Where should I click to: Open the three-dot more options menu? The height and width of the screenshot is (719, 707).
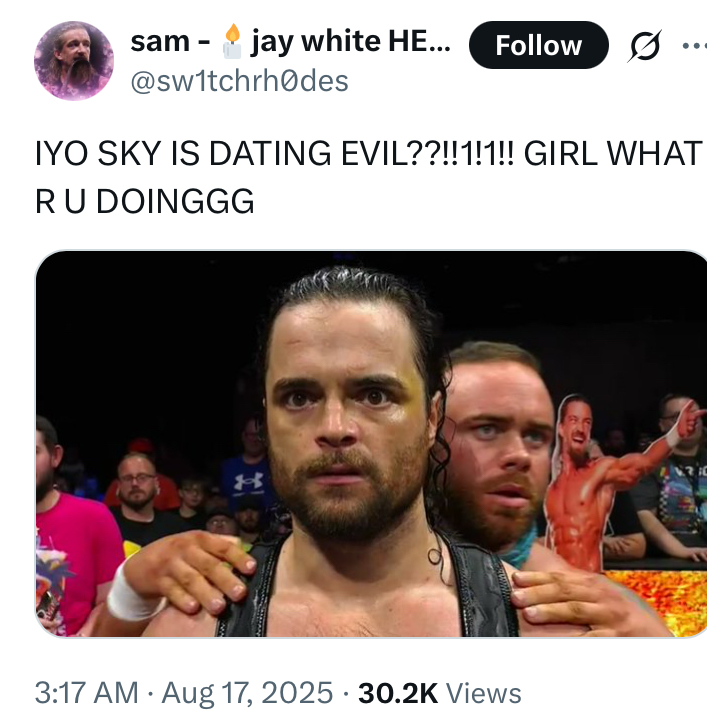click(x=695, y=45)
